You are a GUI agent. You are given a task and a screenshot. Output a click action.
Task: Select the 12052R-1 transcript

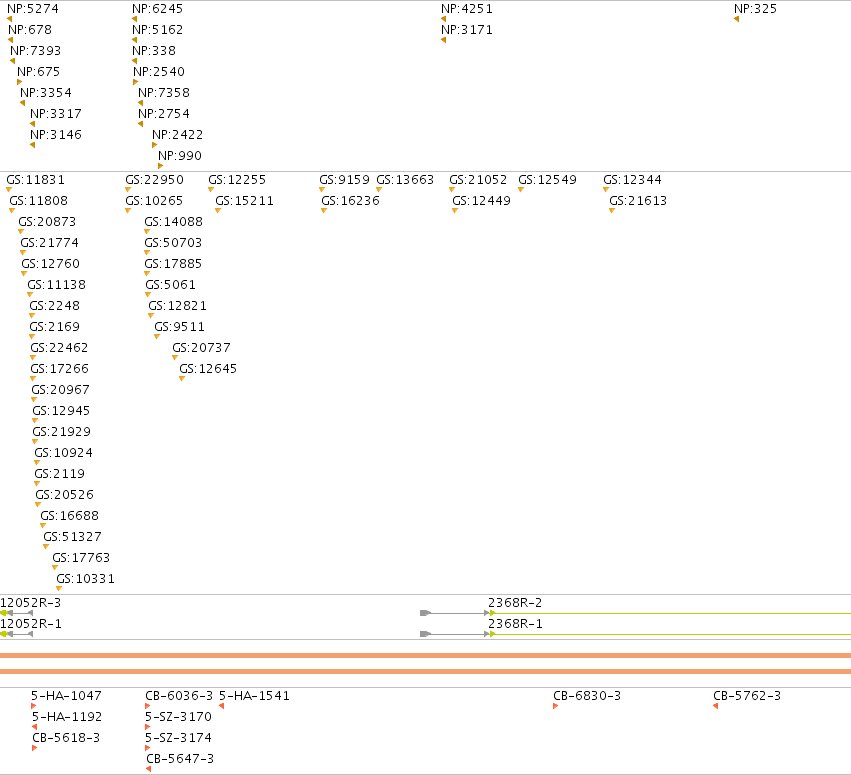pos(31,624)
